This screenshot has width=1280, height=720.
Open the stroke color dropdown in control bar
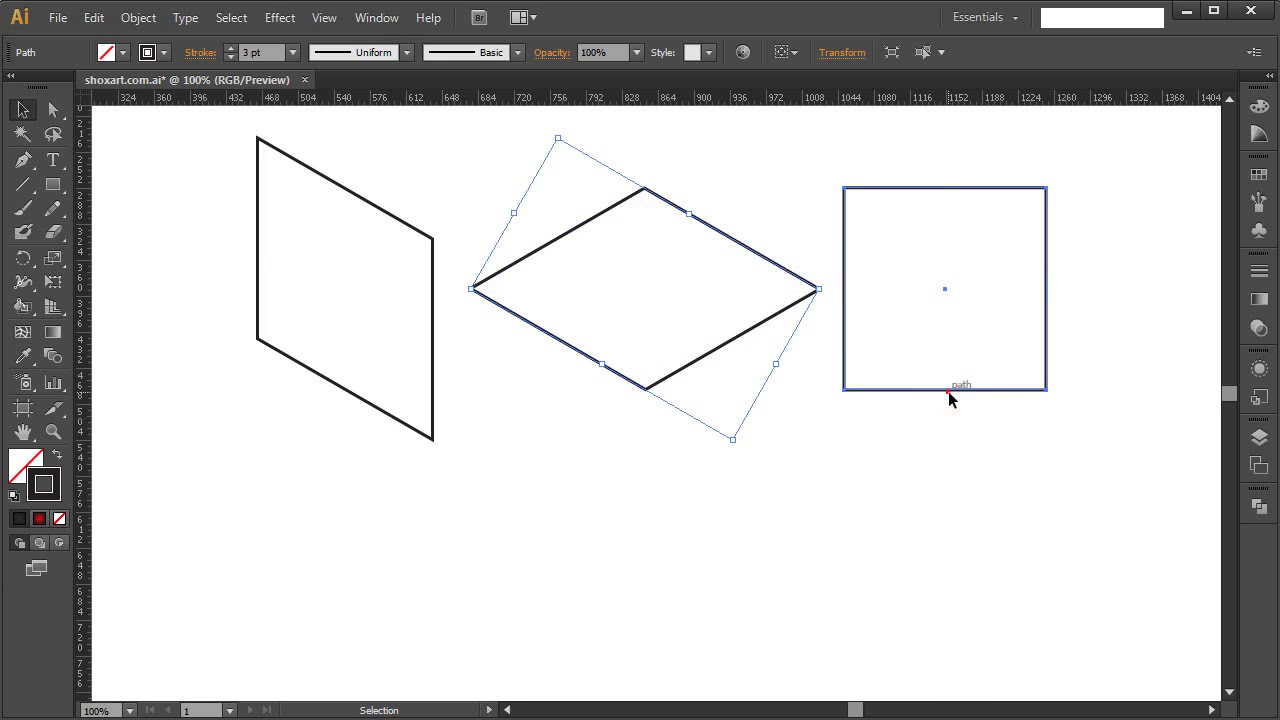point(164,53)
